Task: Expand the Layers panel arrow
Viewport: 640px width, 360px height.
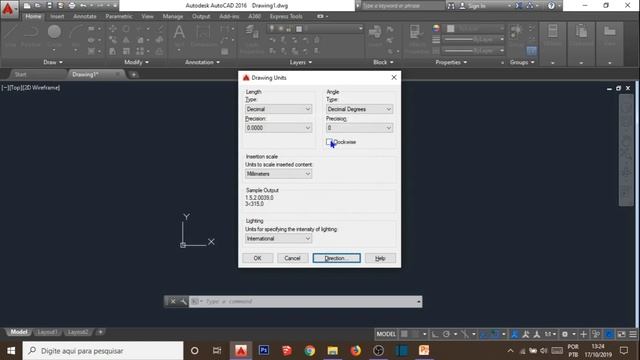Action: 310,62
